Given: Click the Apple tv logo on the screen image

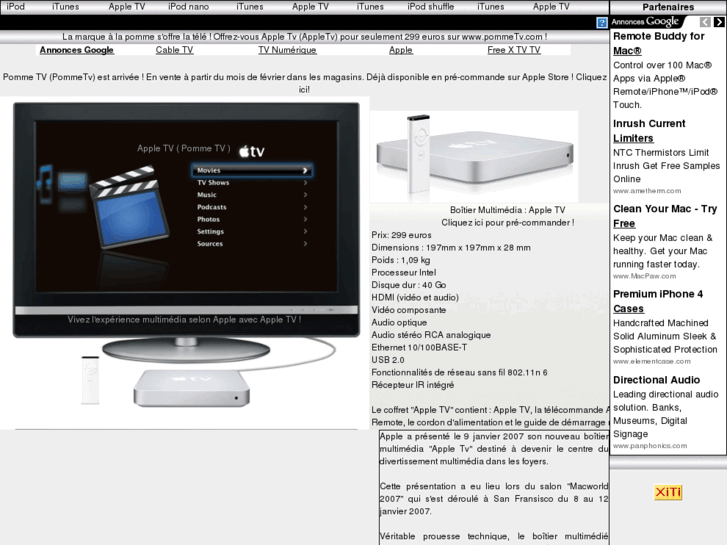Looking at the screenshot, I should tap(251, 151).
